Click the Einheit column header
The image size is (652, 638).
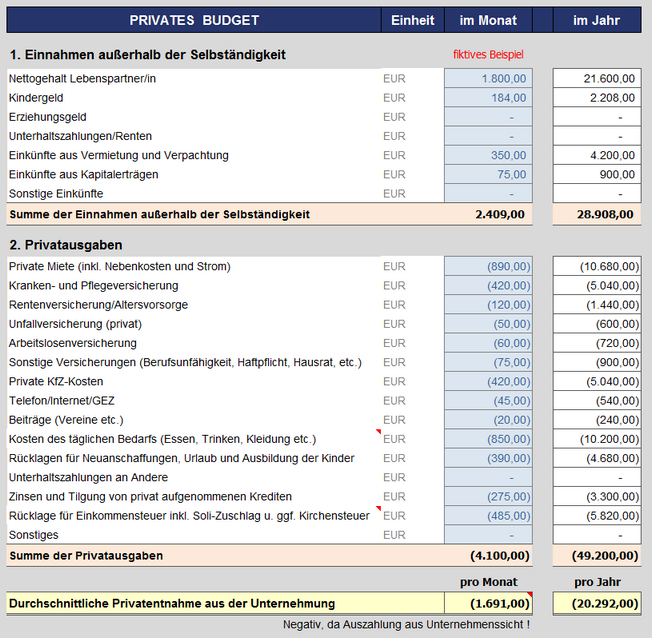tap(412, 20)
